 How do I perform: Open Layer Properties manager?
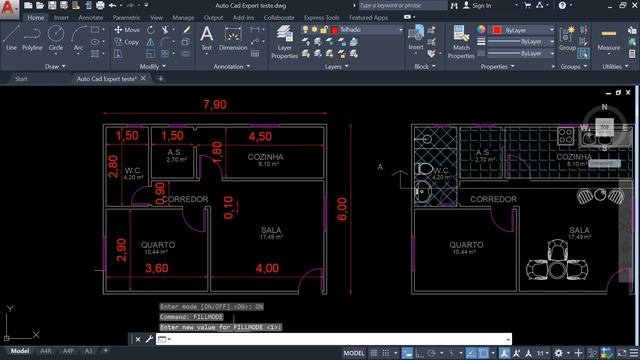pos(284,41)
